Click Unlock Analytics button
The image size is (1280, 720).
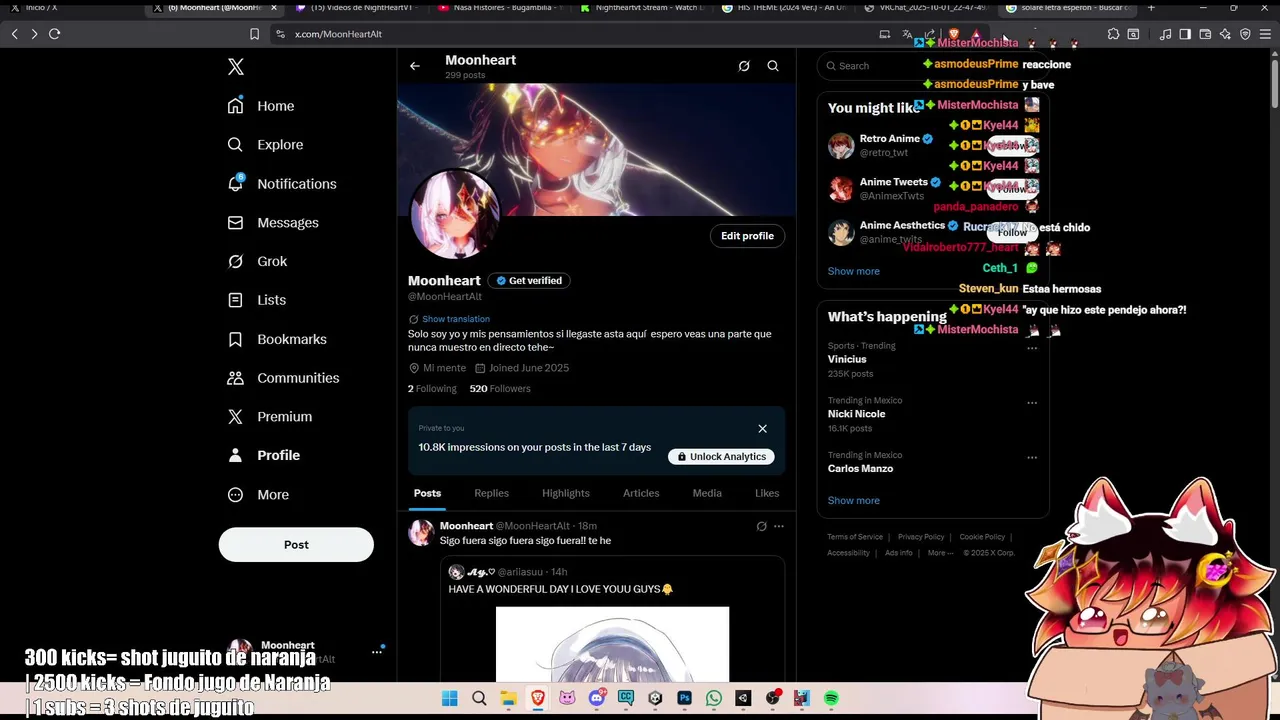(721, 457)
